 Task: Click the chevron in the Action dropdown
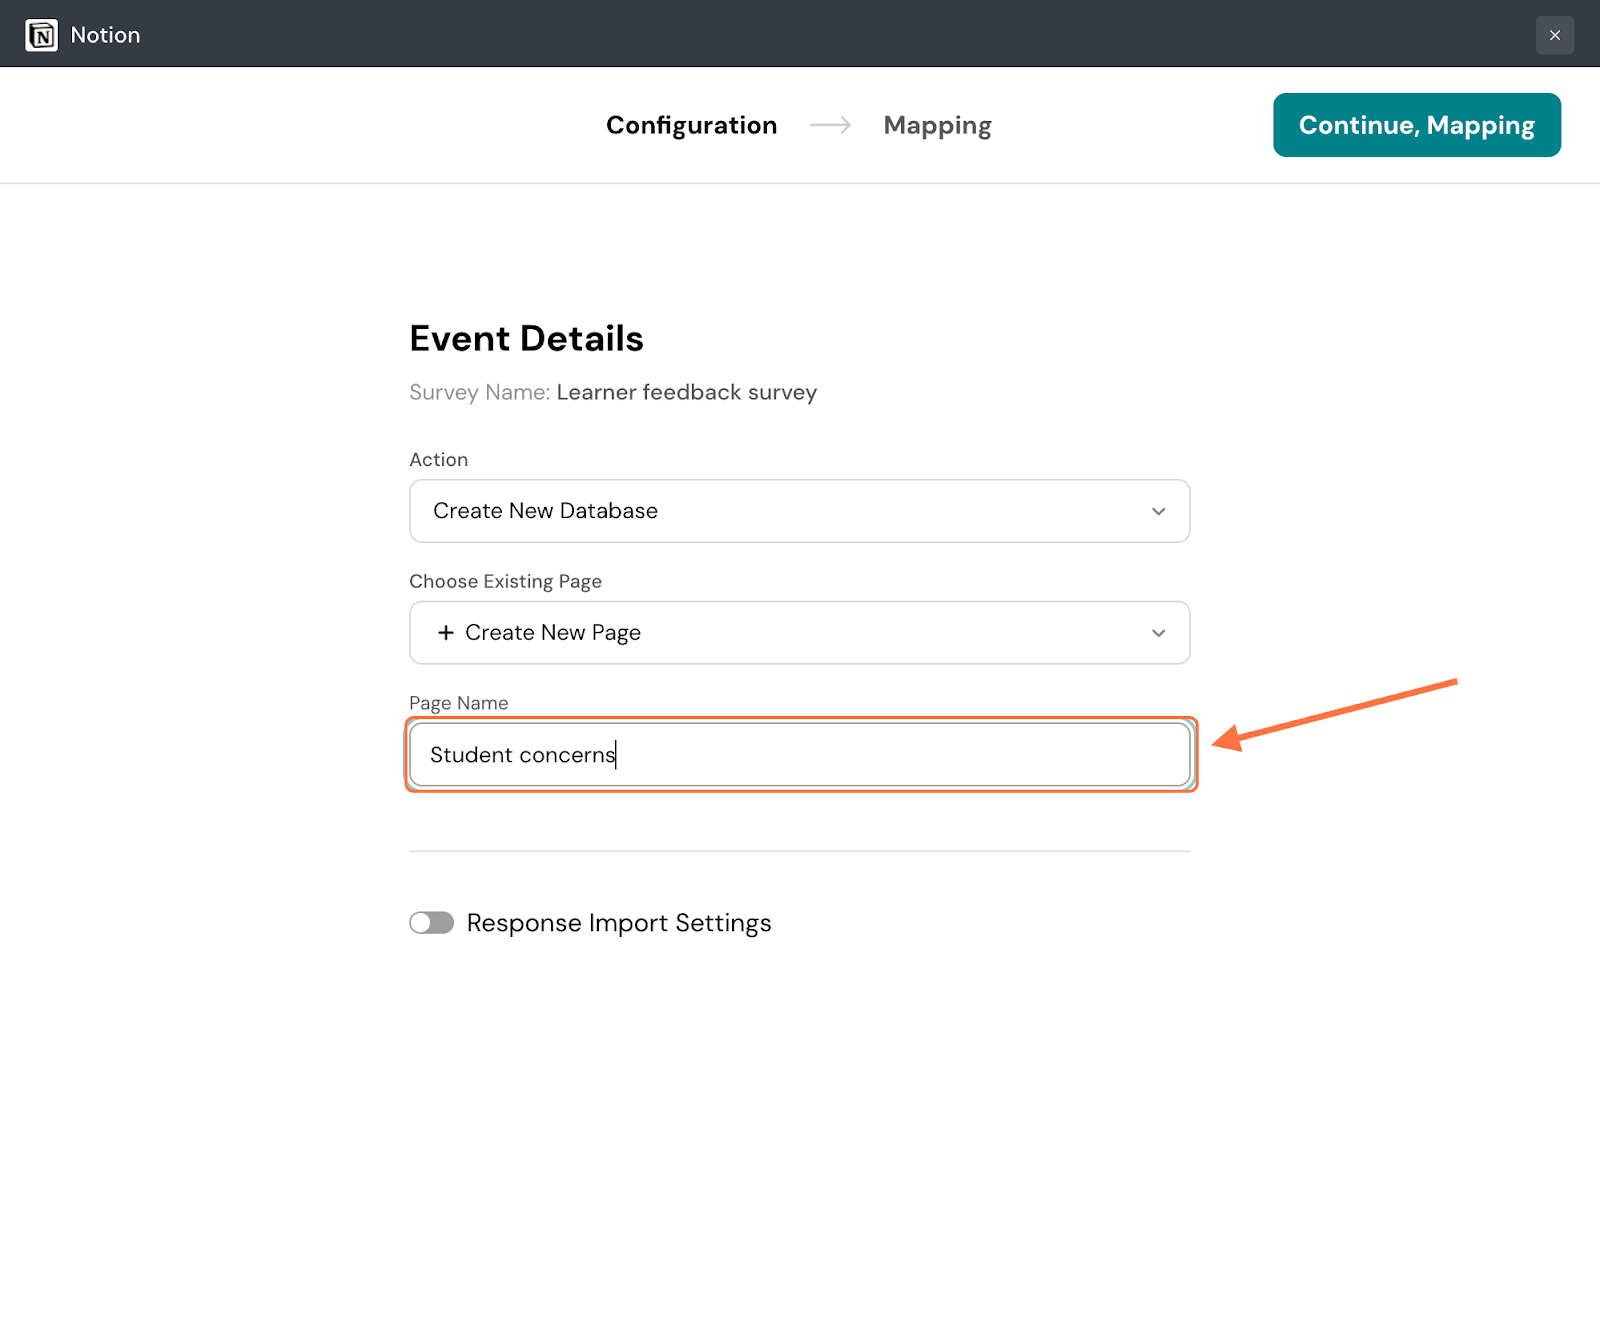point(1158,511)
